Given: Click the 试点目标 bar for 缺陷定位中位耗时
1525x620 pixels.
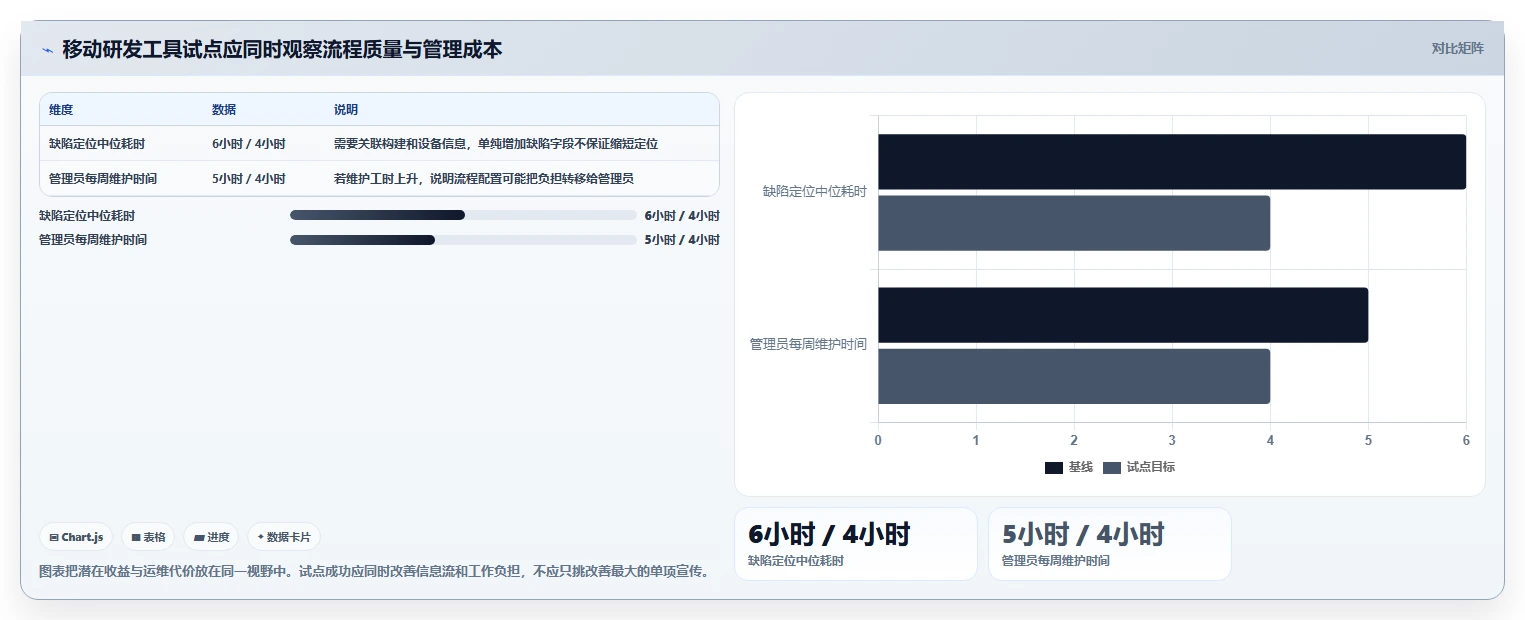Looking at the screenshot, I should coord(1074,223).
